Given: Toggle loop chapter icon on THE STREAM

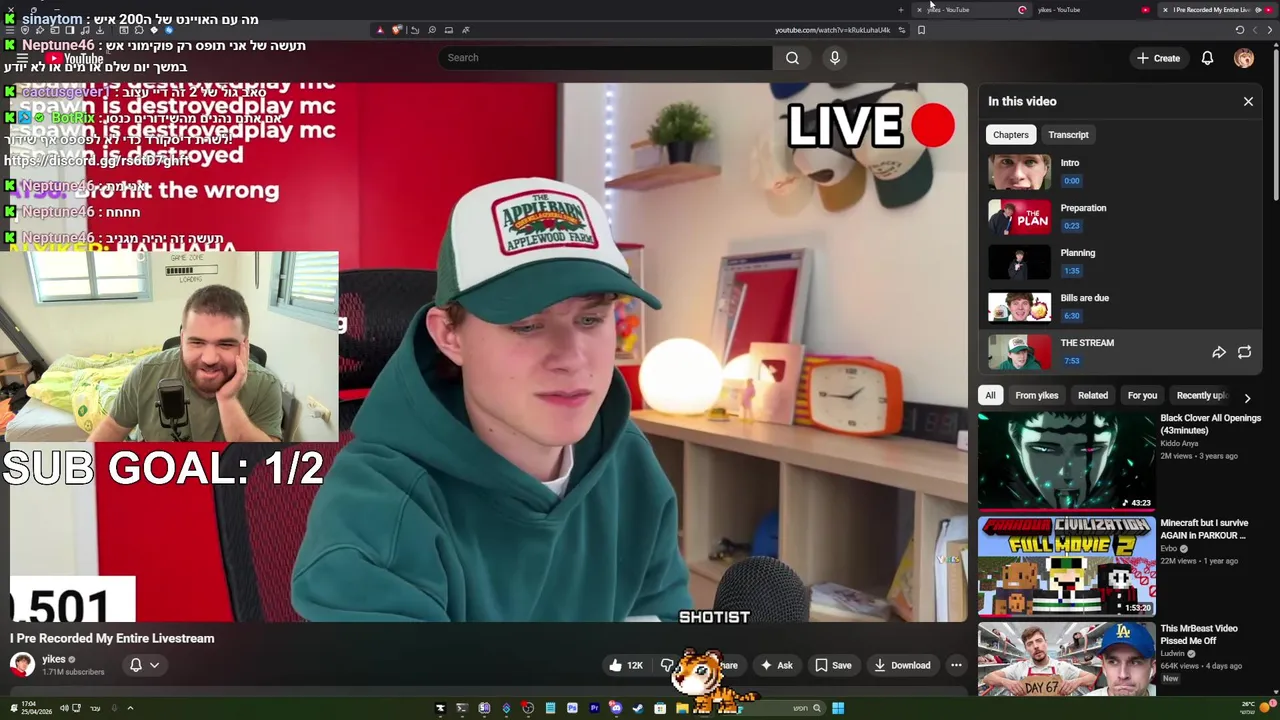Looking at the screenshot, I should (x=1244, y=352).
